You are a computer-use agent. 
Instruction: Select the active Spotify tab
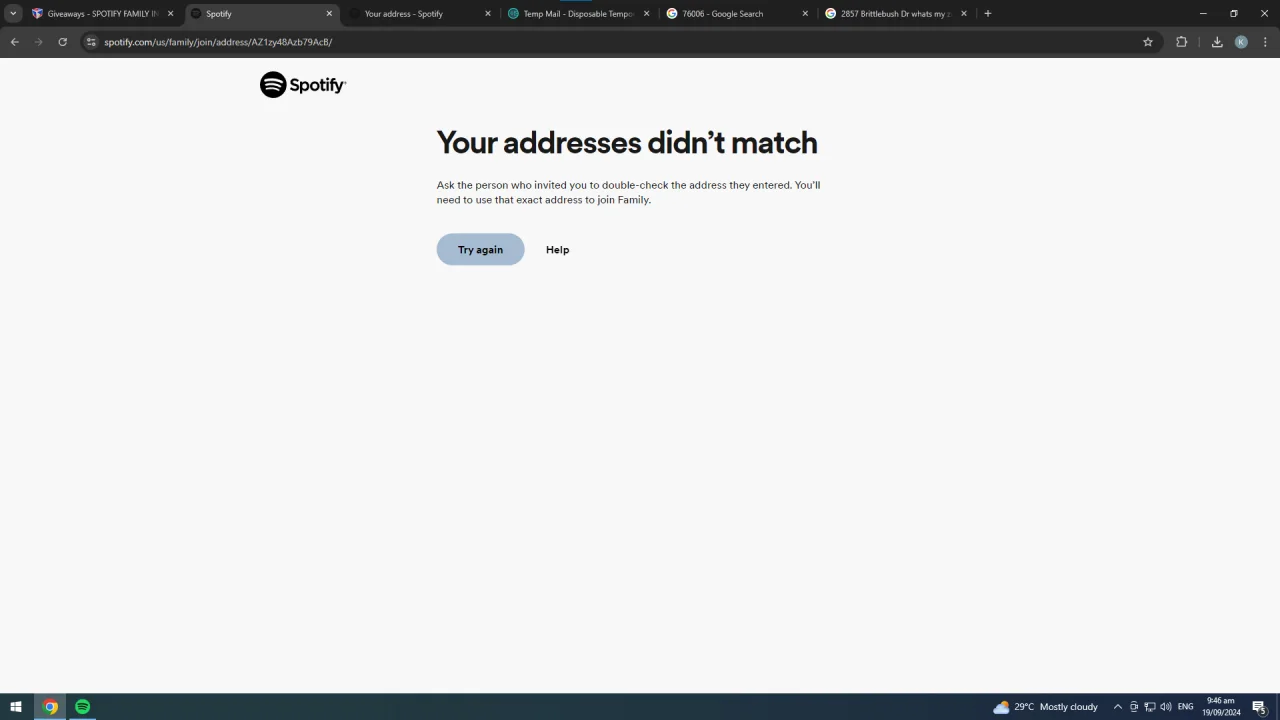pyautogui.click(x=260, y=14)
